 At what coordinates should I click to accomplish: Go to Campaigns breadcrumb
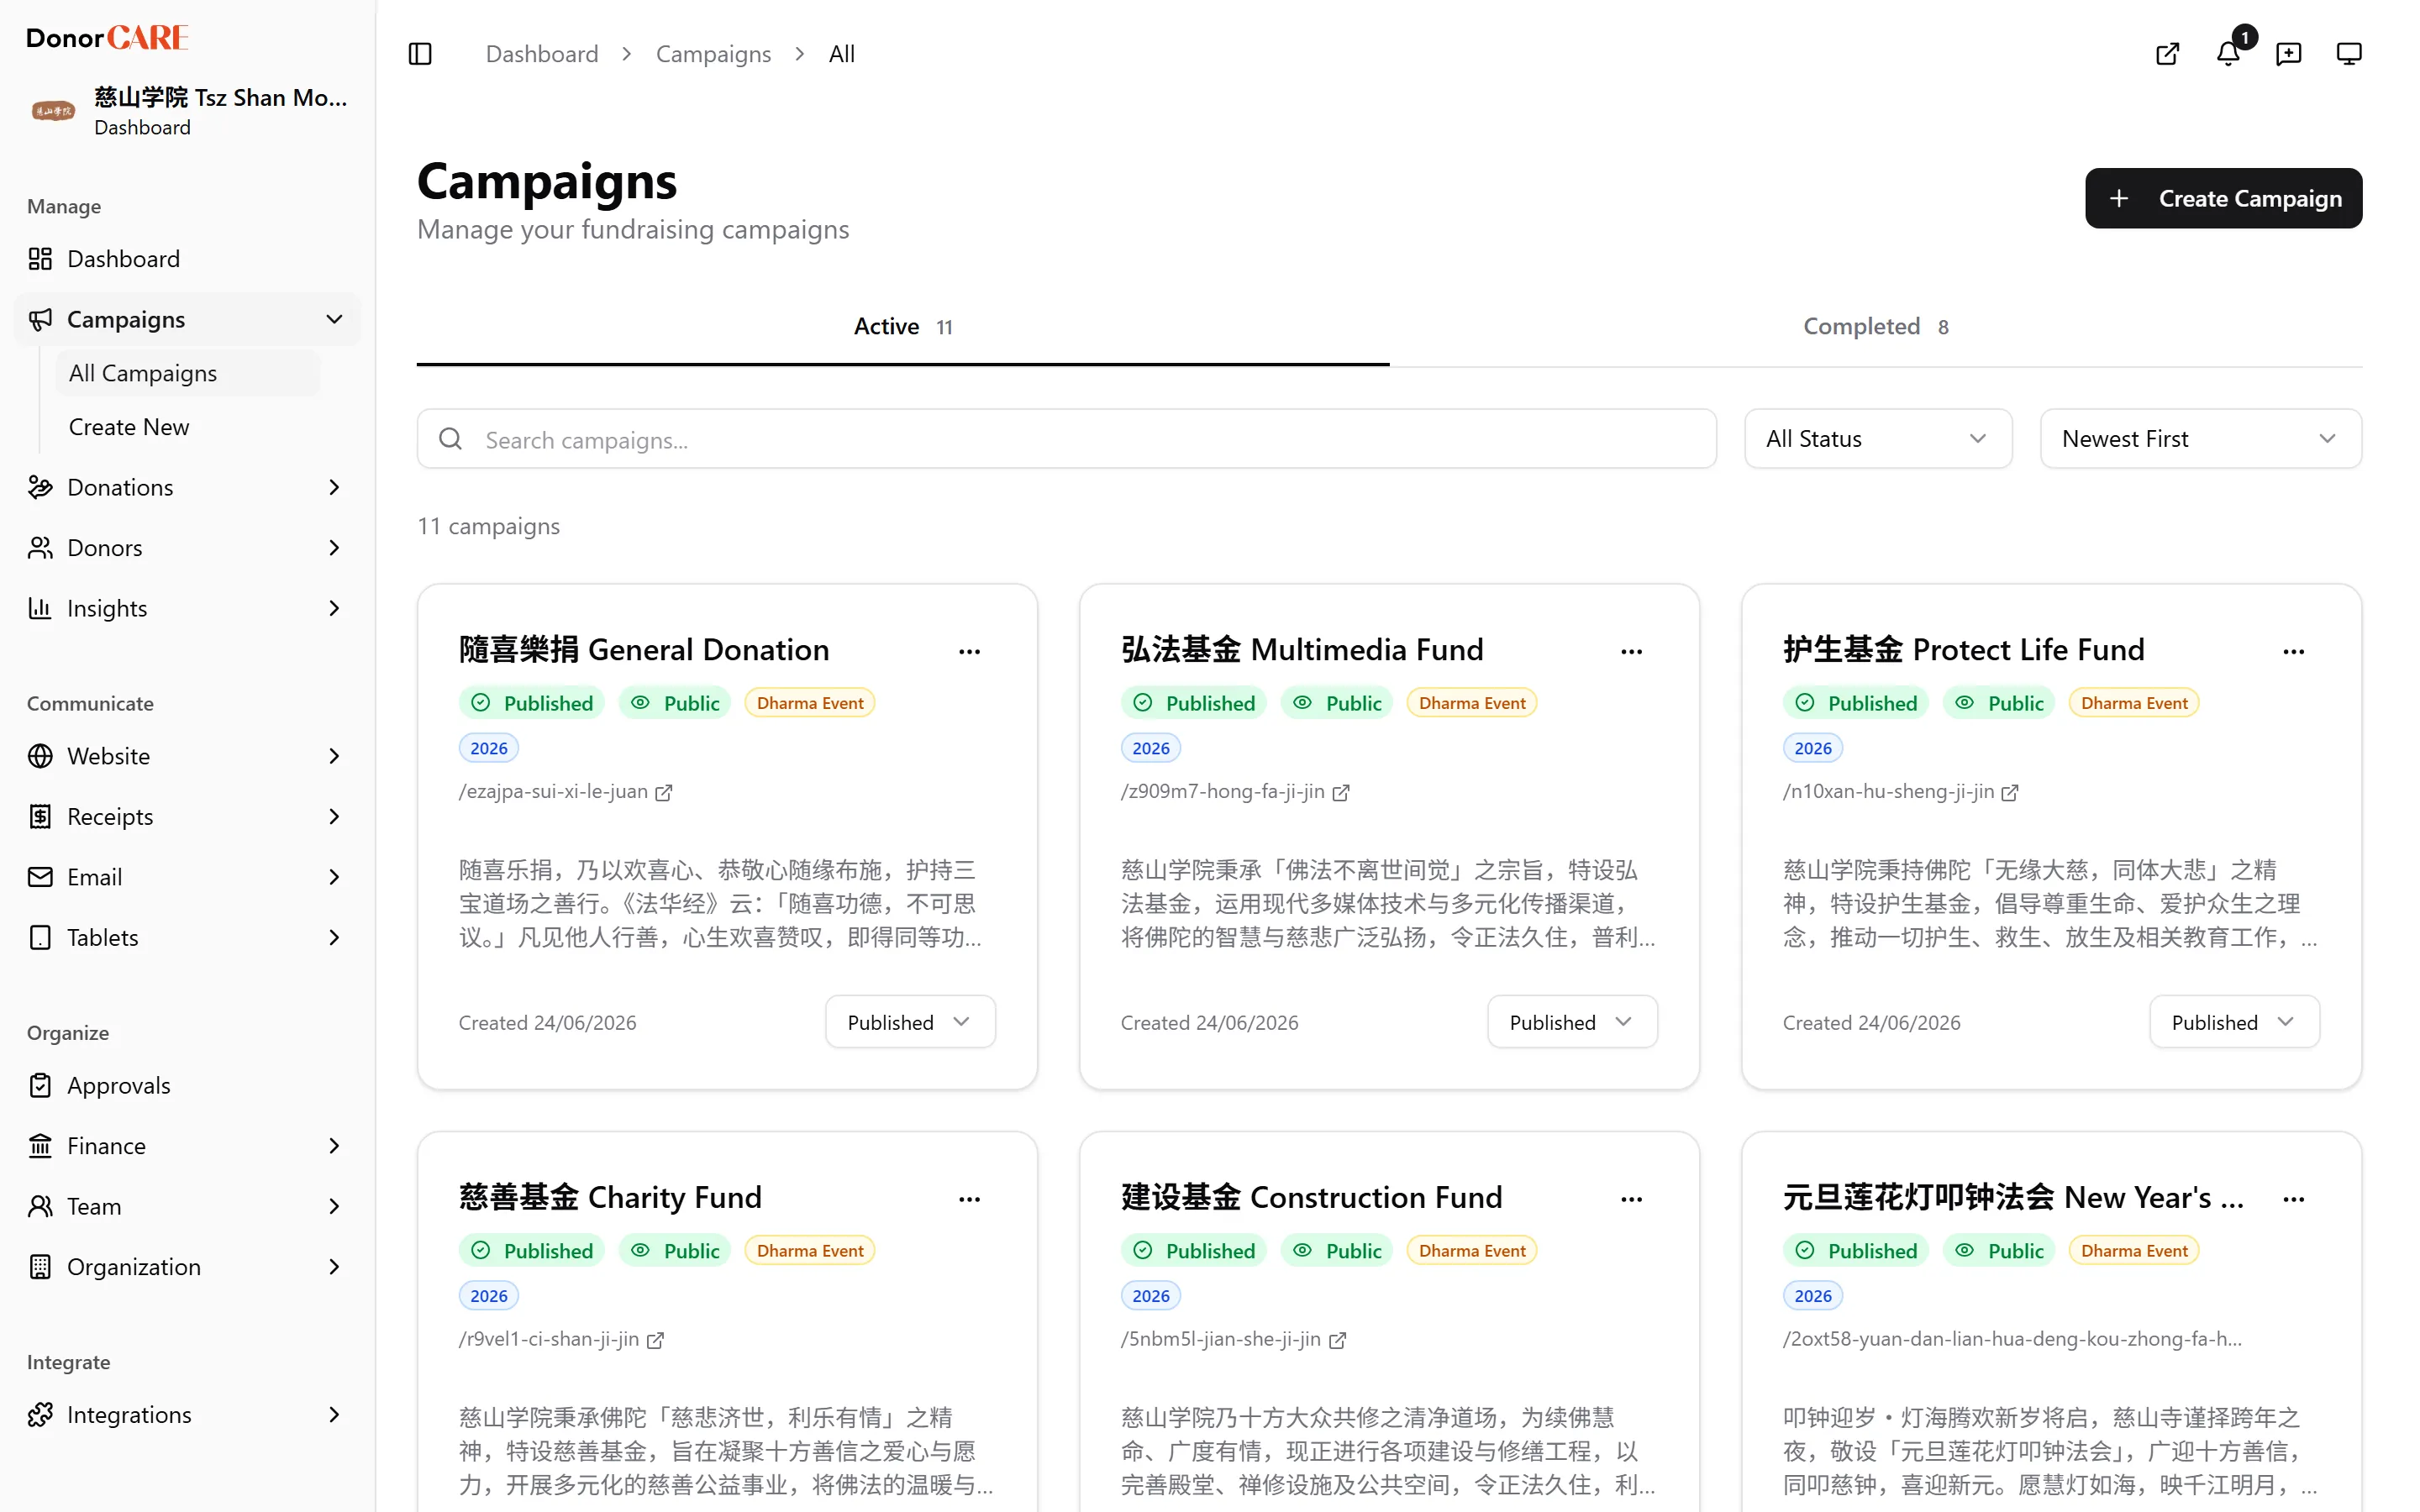tap(713, 54)
